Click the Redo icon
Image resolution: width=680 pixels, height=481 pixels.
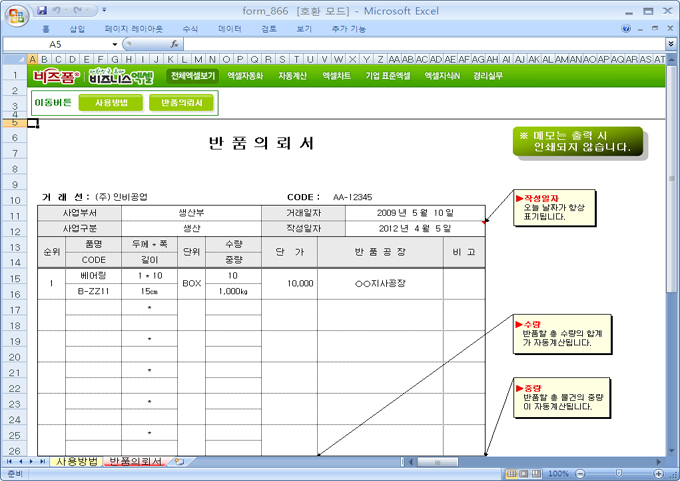click(x=78, y=10)
